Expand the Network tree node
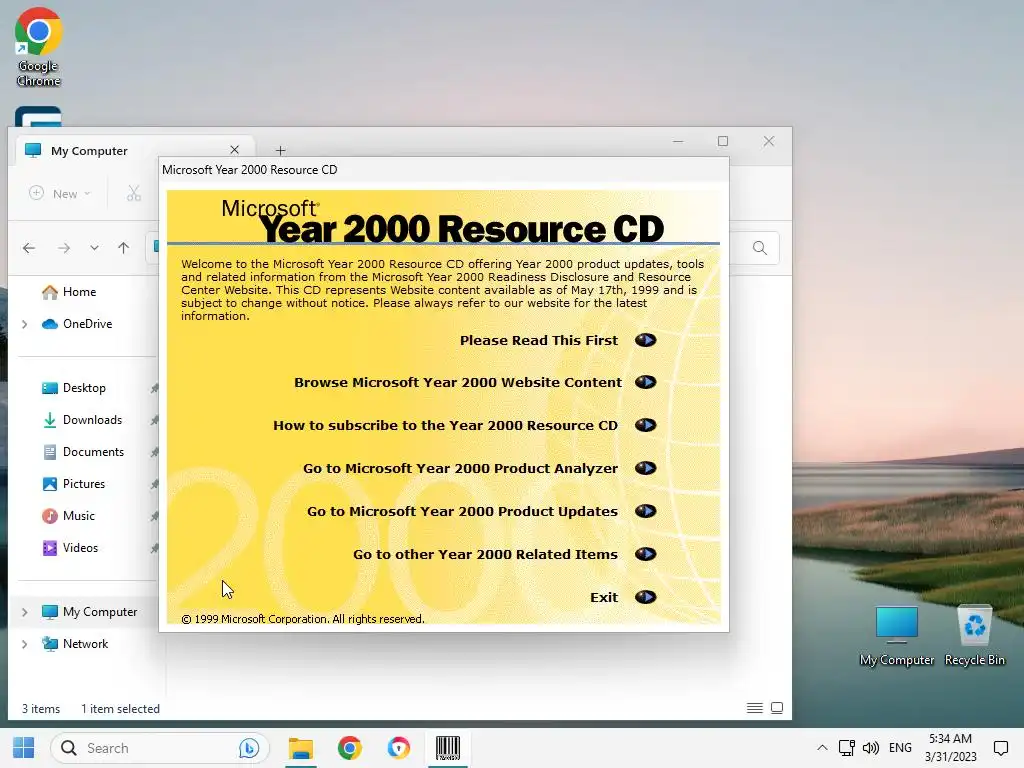Viewport: 1024px width, 768px height. click(x=25, y=644)
